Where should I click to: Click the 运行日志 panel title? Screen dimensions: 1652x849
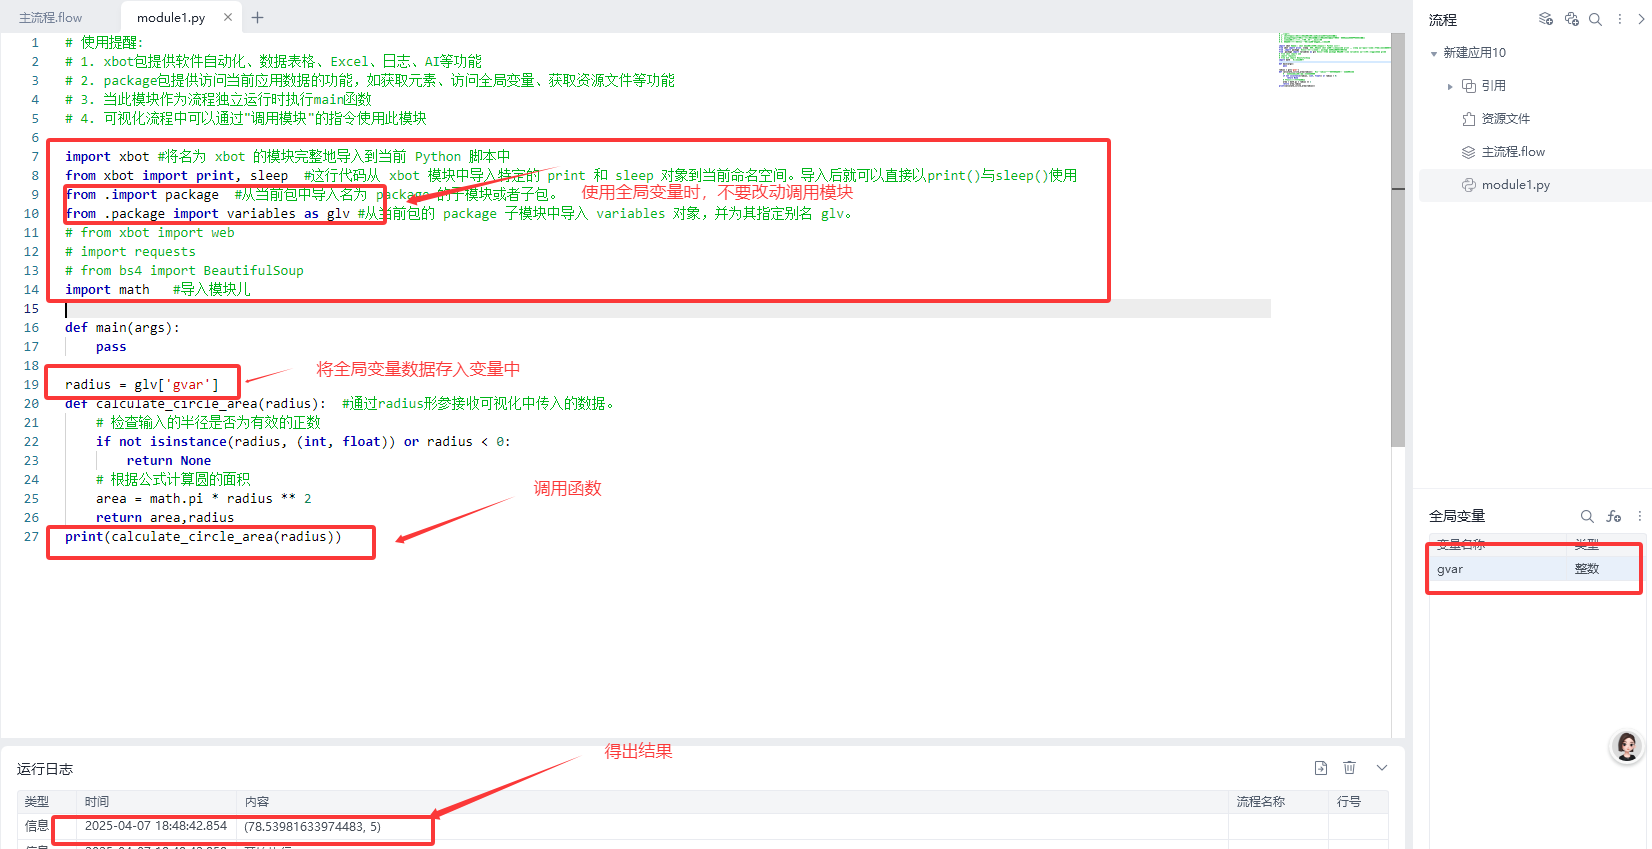tap(45, 769)
